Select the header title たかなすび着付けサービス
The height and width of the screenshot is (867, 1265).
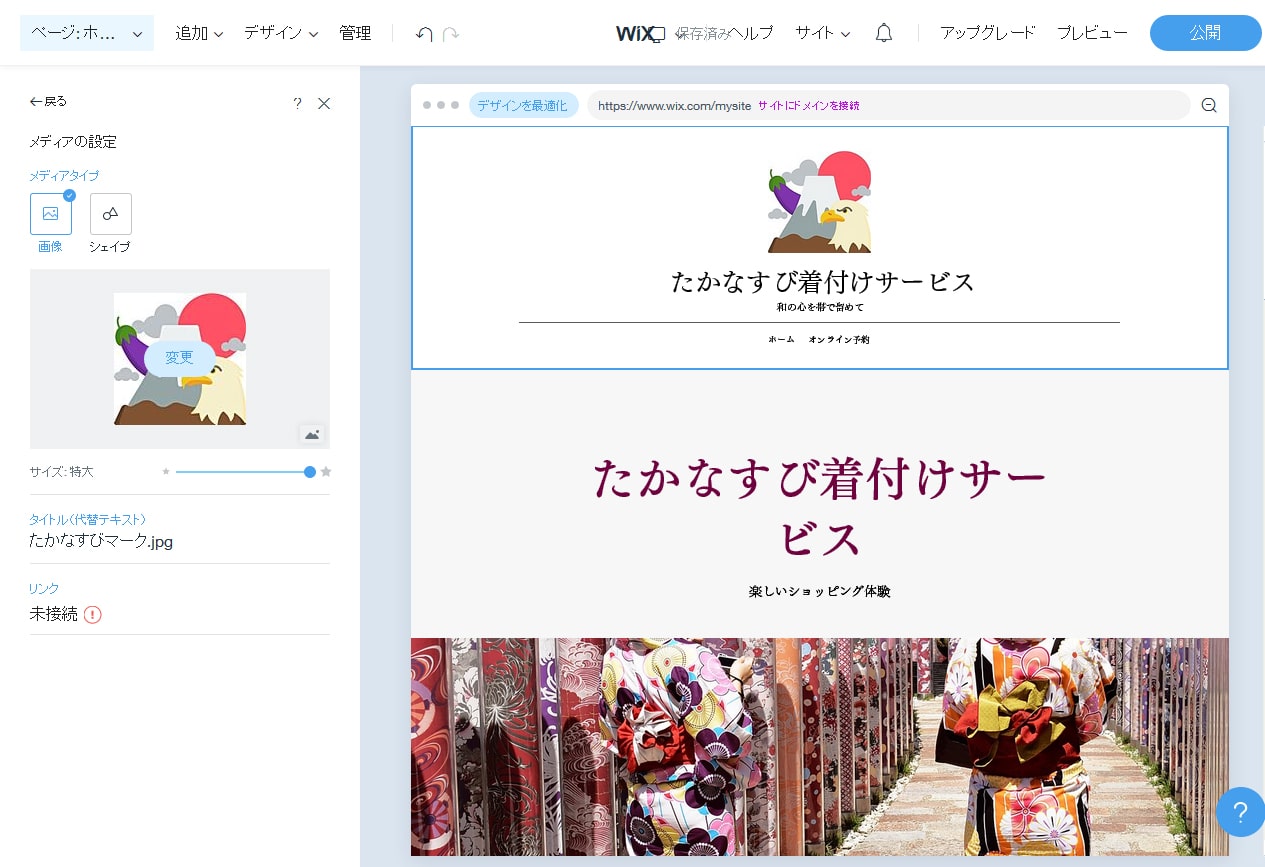pos(822,282)
